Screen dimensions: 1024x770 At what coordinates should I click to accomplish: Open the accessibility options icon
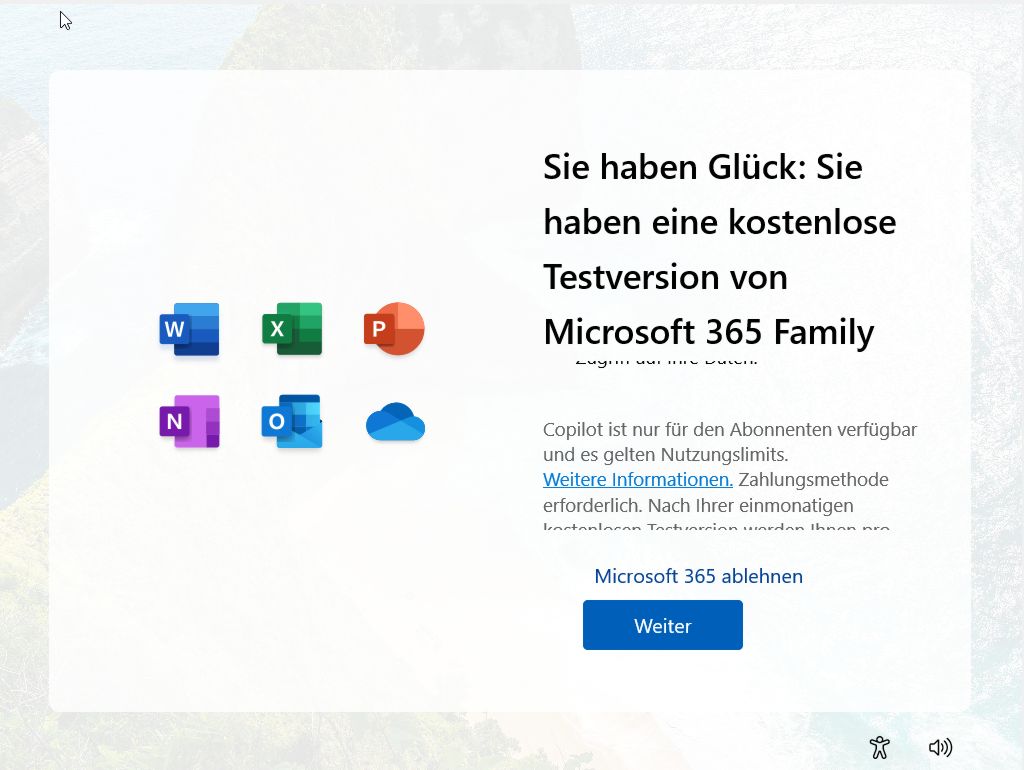click(880, 747)
